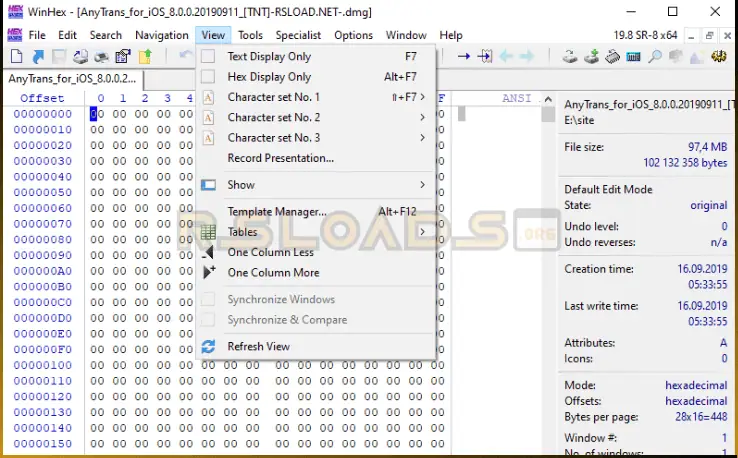Click the scroll up arrow of hex view
738x458 pixels.
tap(549, 98)
